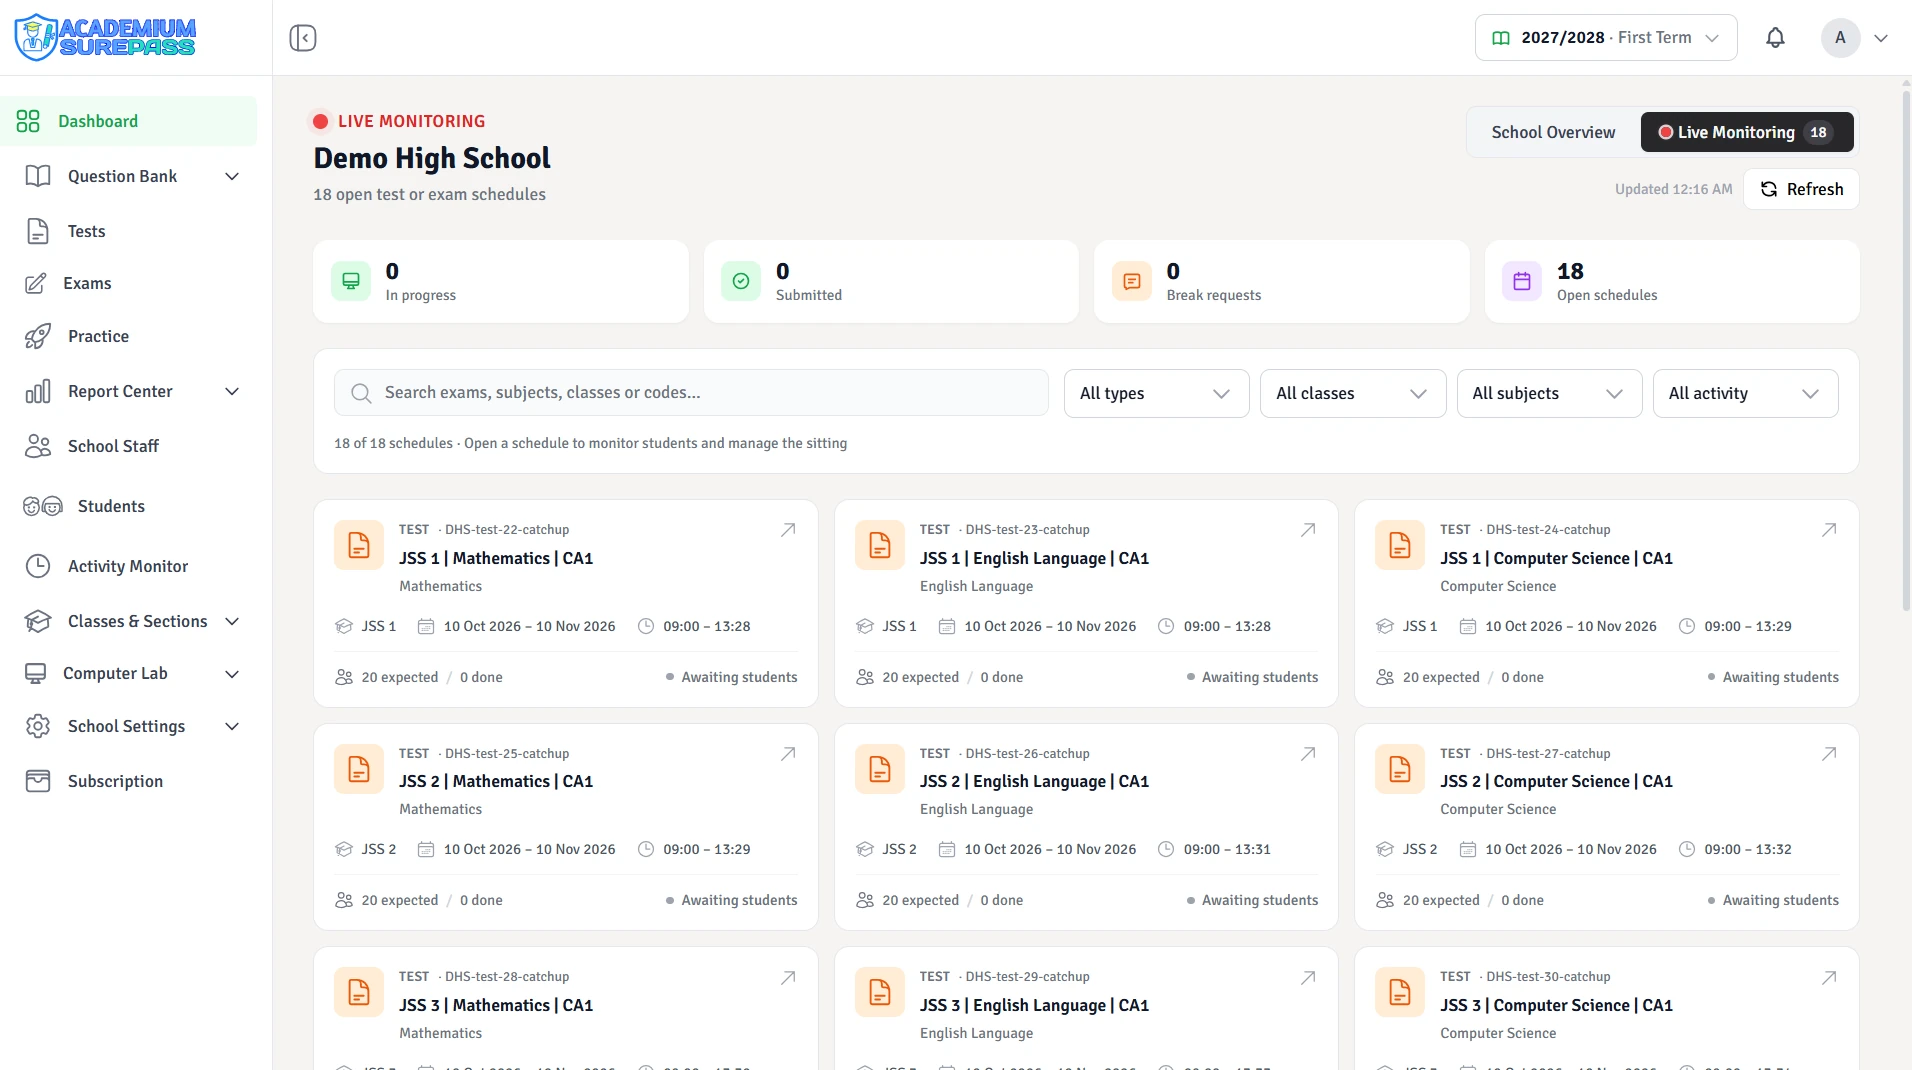This screenshot has height=1070, width=1912.
Task: Open DHS-test-30-catchup card arrow icon
Action: 1829,977
